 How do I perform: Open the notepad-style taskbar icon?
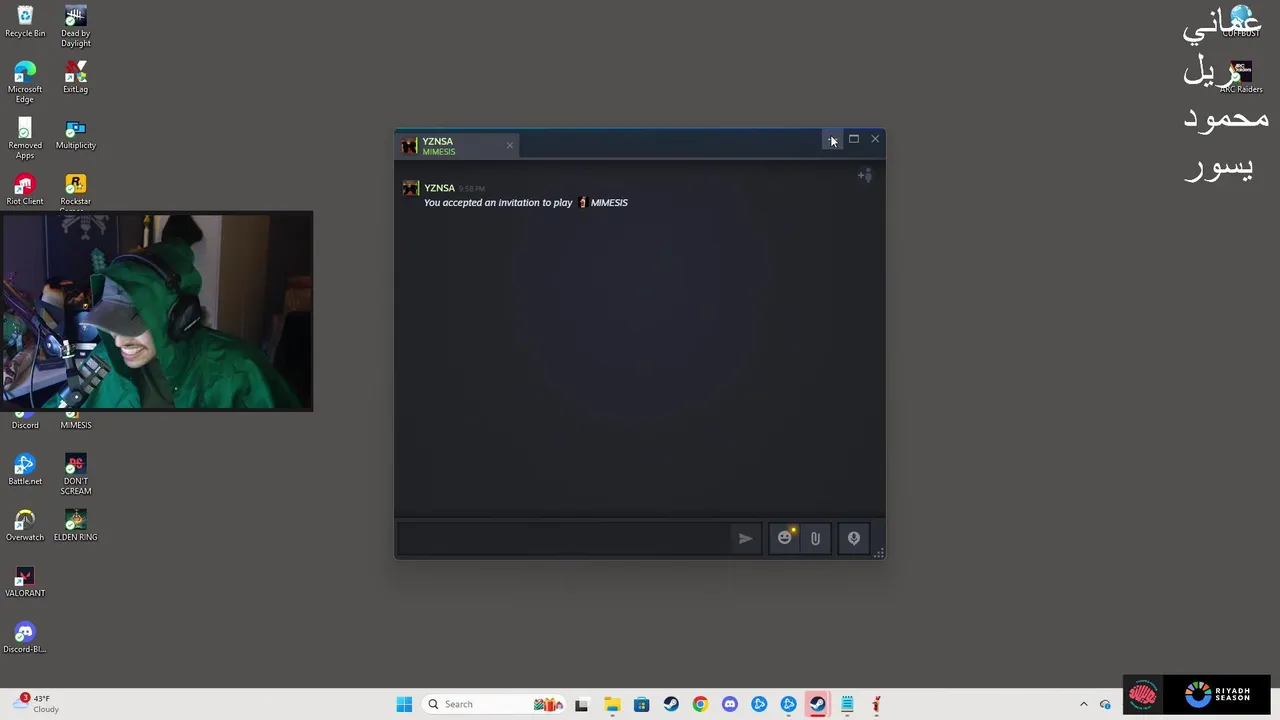pos(847,704)
